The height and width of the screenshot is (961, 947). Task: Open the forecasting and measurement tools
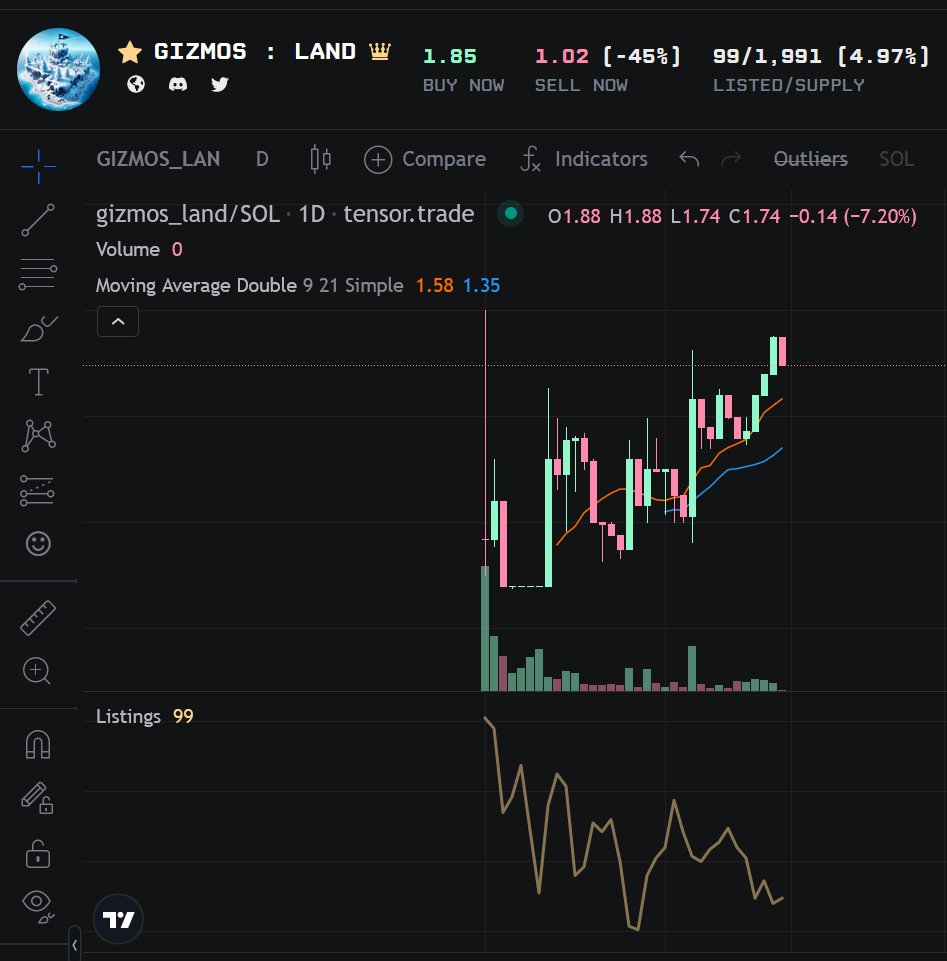[x=37, y=490]
